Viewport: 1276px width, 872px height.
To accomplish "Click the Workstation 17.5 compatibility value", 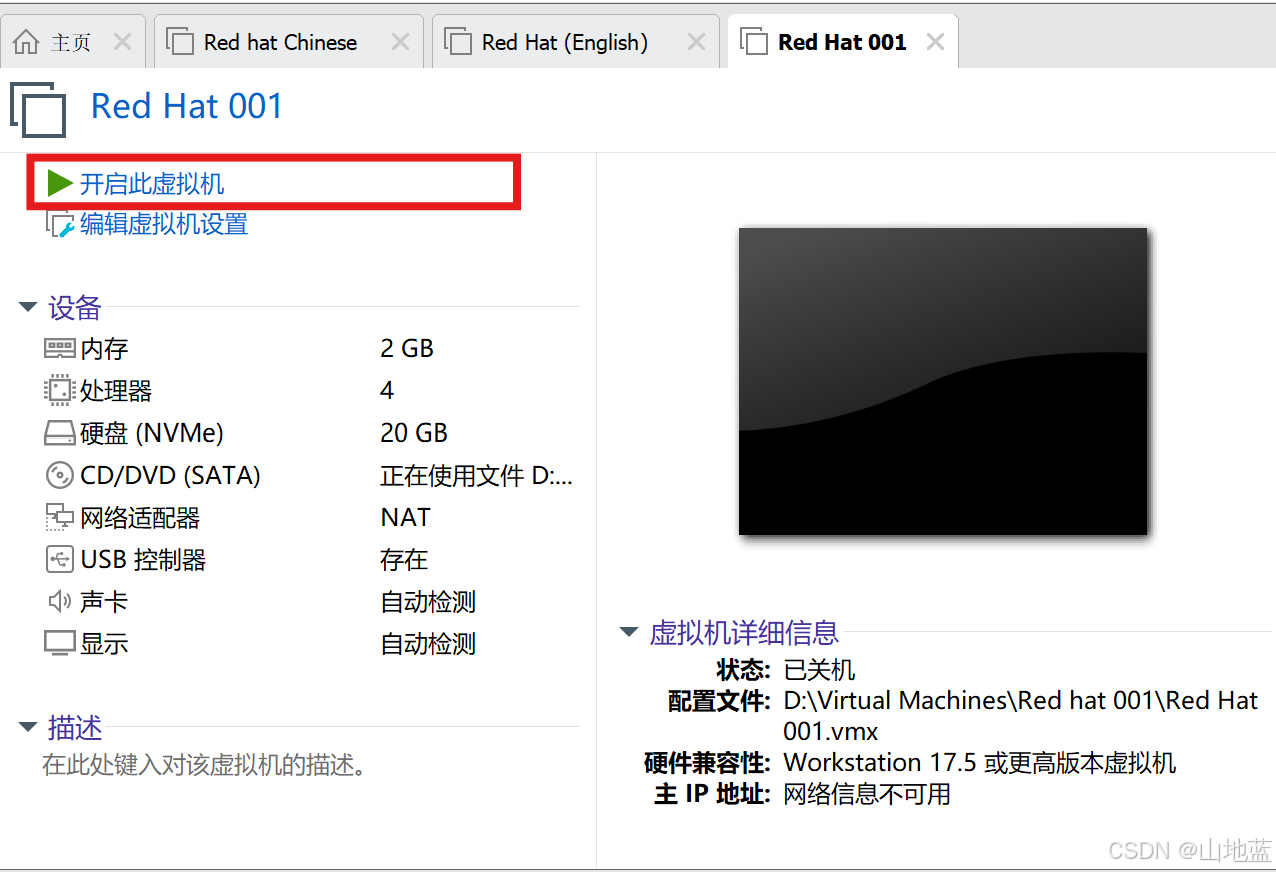I will click(980, 762).
